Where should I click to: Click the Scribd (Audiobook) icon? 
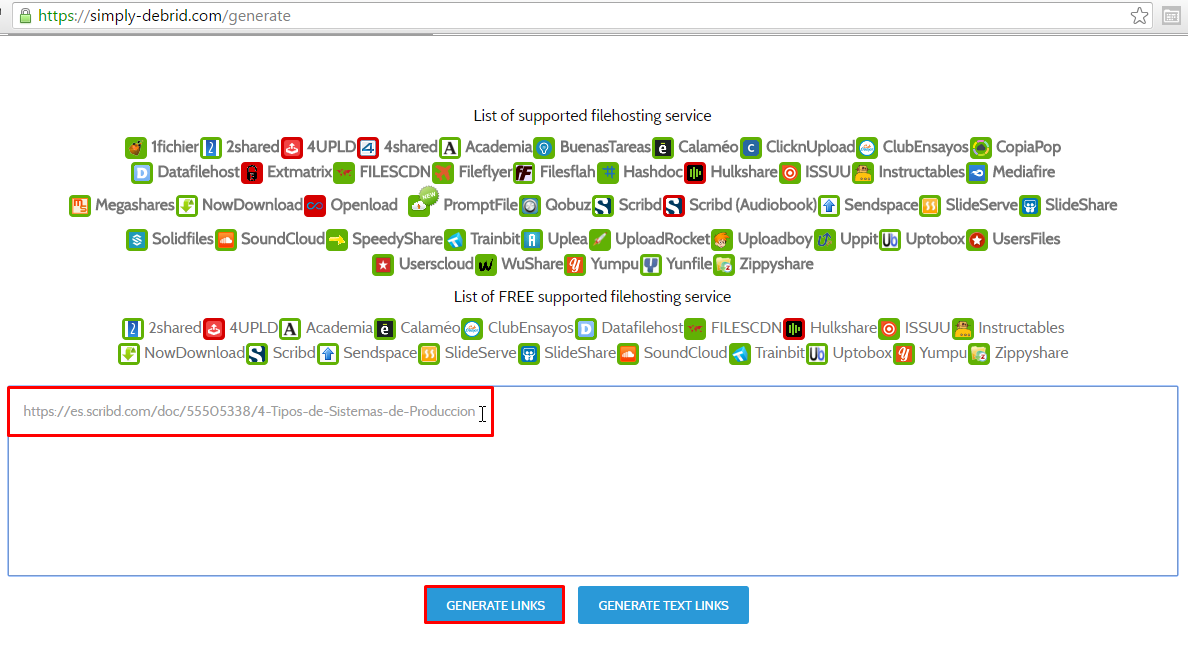(674, 205)
